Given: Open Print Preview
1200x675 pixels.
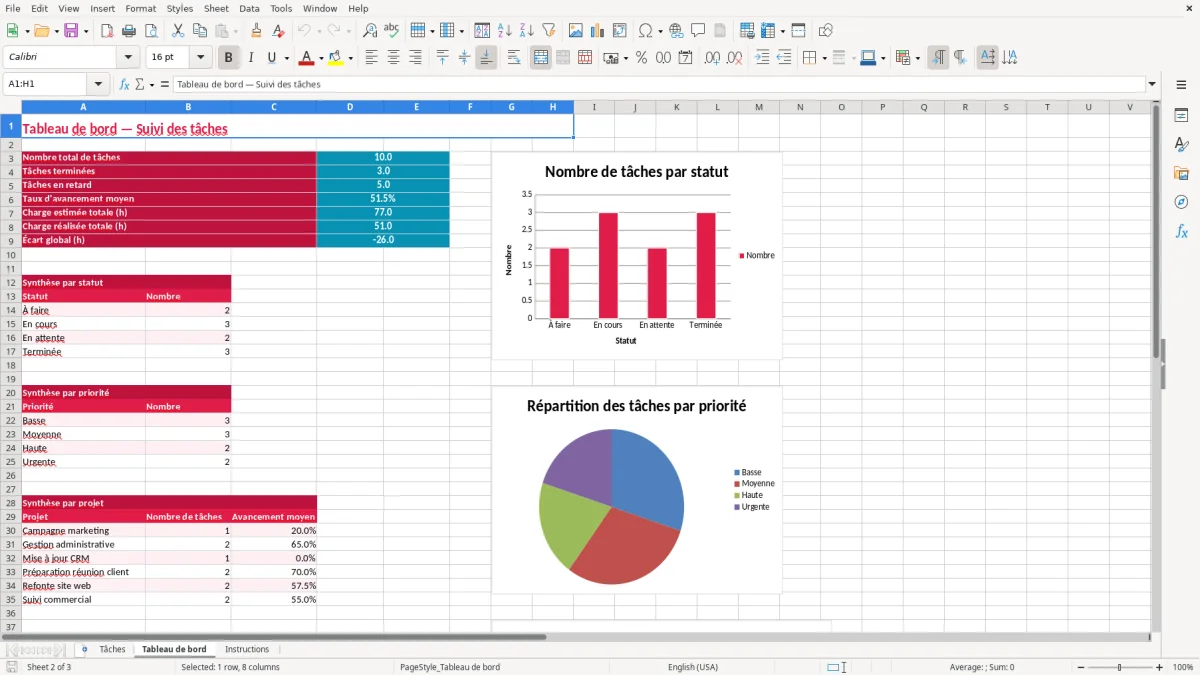Looking at the screenshot, I should pyautogui.click(x=151, y=31).
